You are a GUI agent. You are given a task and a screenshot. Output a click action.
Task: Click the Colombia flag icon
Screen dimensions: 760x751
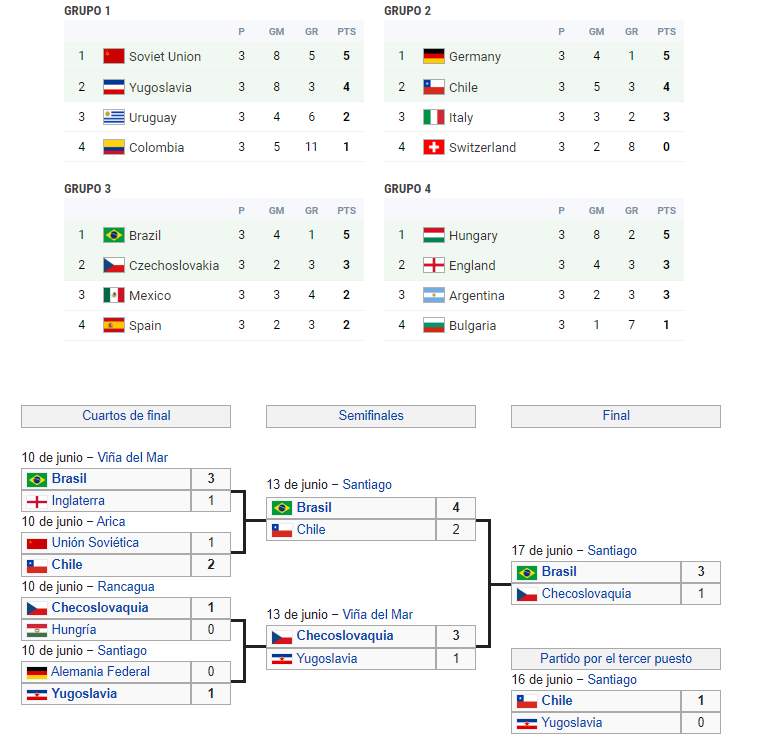[x=114, y=147]
